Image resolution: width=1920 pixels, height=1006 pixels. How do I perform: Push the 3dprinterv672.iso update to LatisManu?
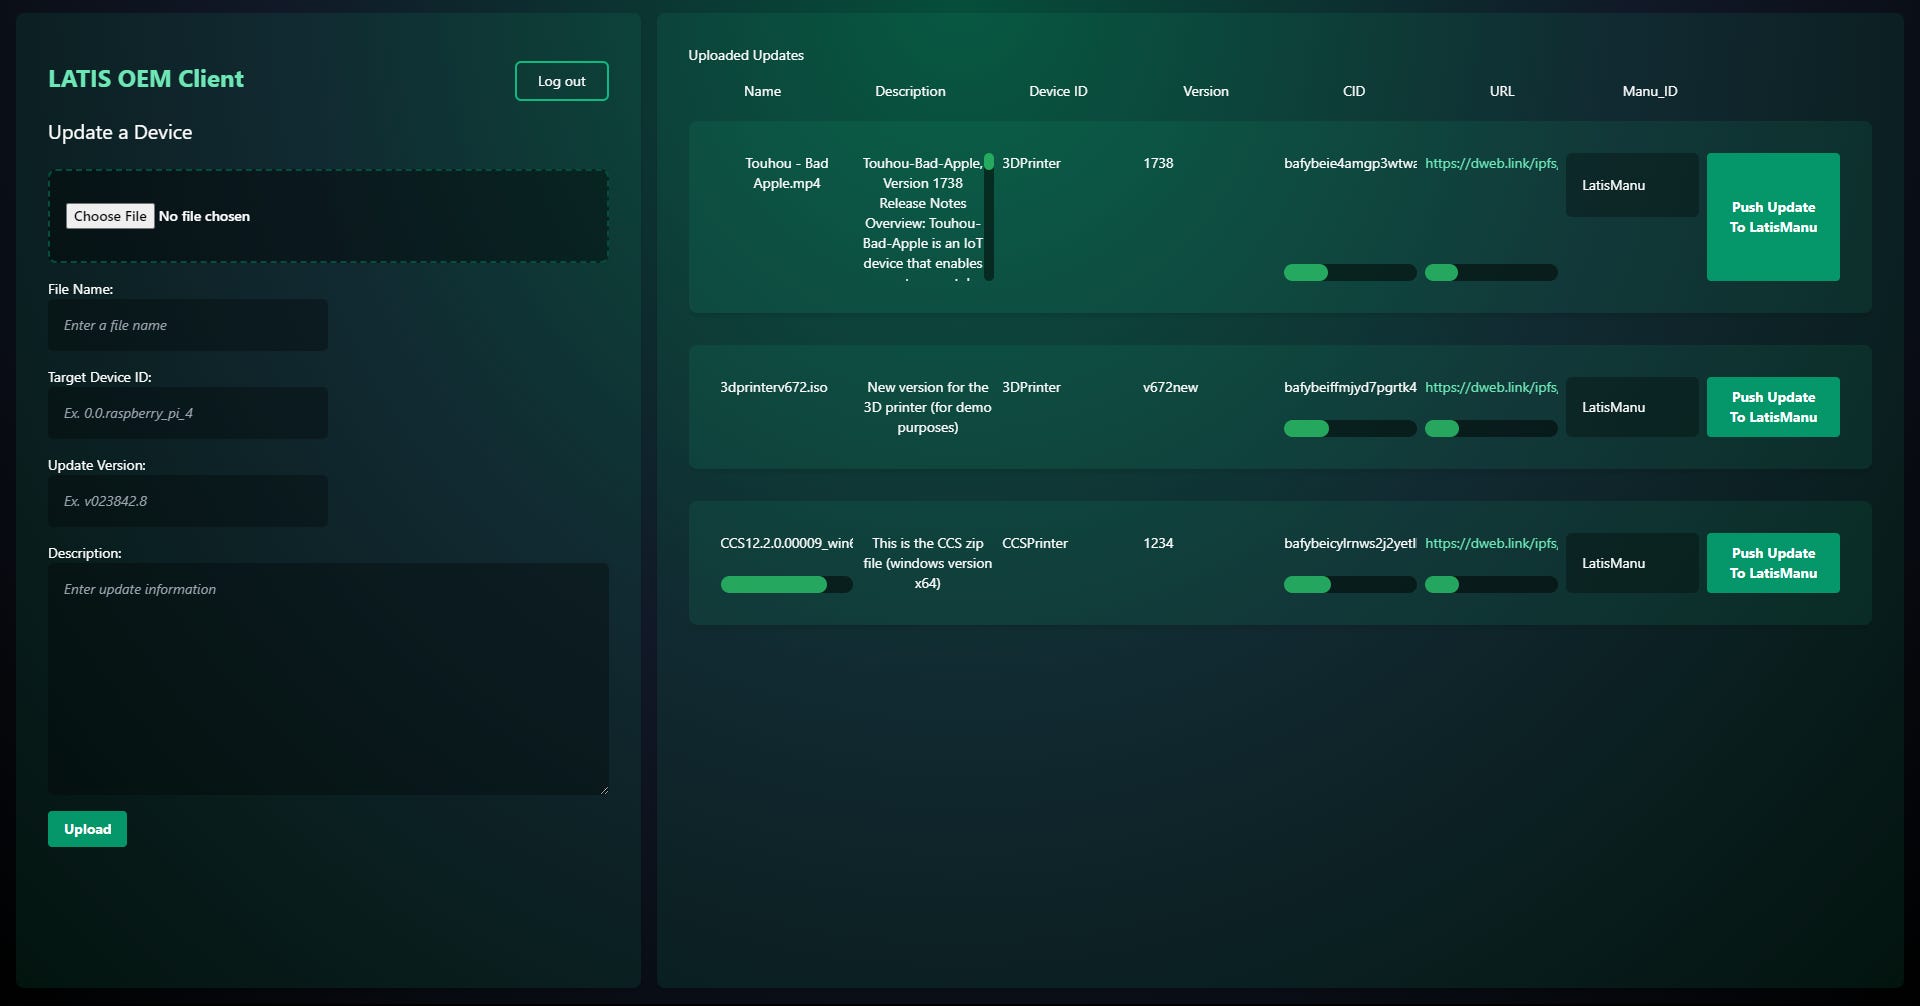(x=1772, y=407)
